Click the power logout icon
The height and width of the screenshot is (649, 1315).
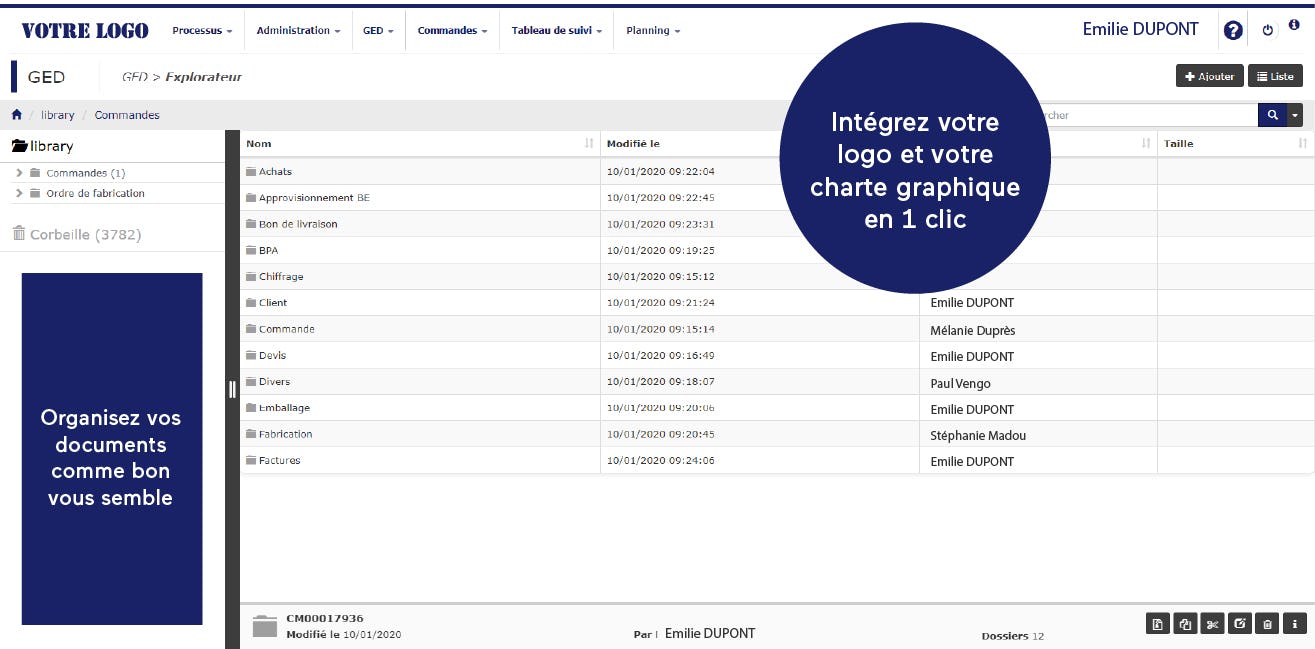[1268, 30]
